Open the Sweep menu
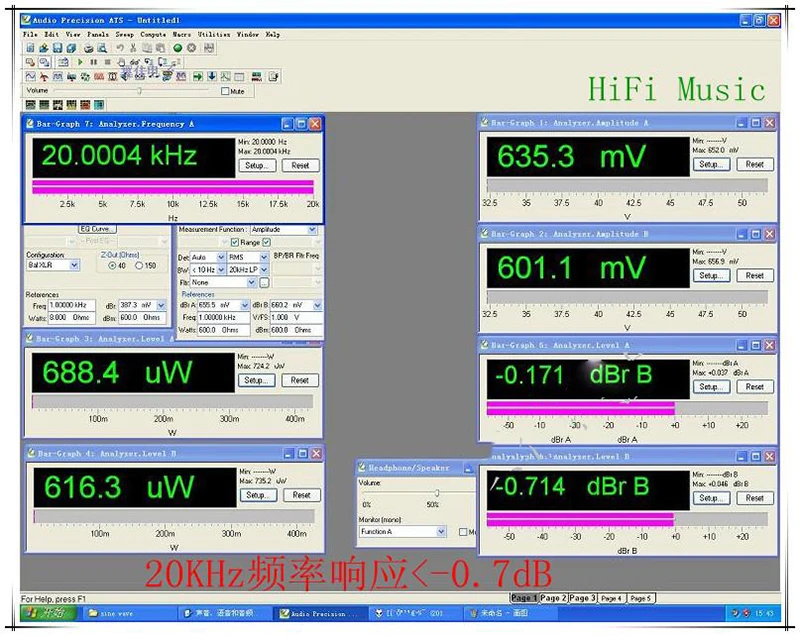The width and height of the screenshot is (800, 636). (x=124, y=34)
